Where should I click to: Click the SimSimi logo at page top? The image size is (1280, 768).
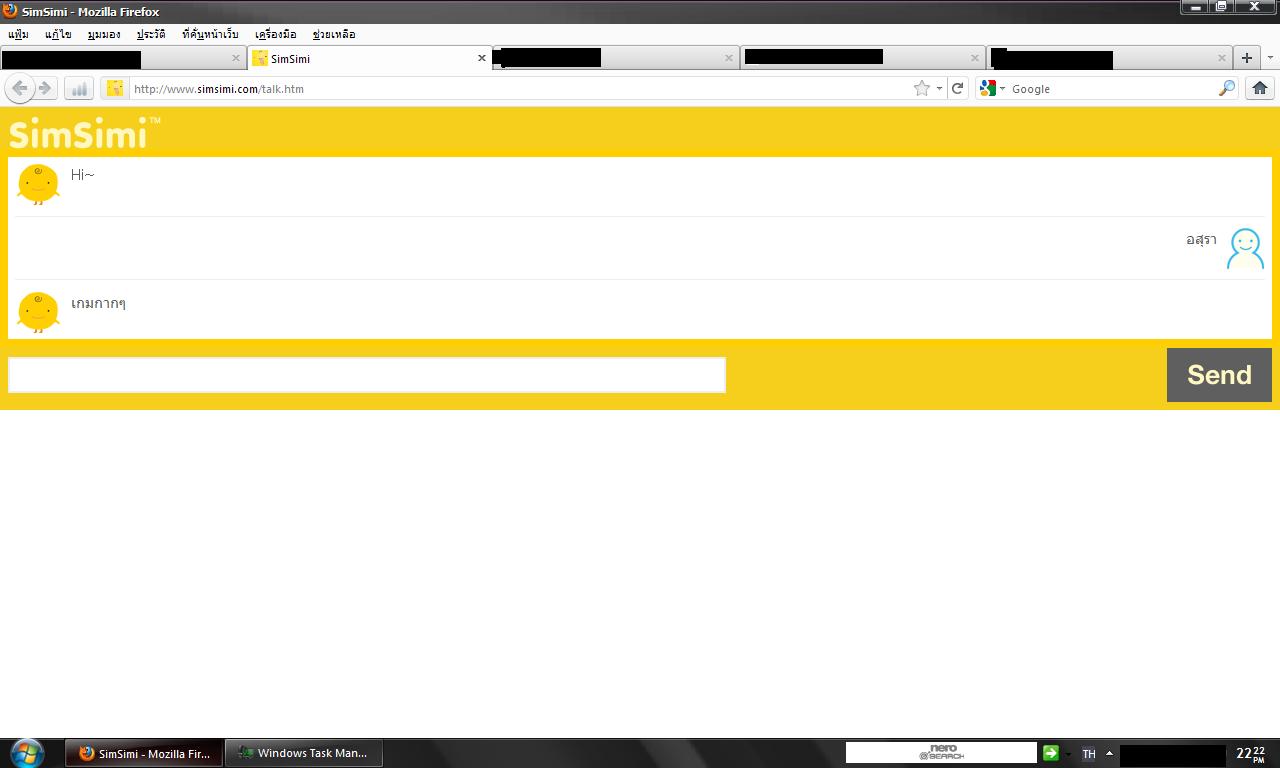tap(84, 133)
